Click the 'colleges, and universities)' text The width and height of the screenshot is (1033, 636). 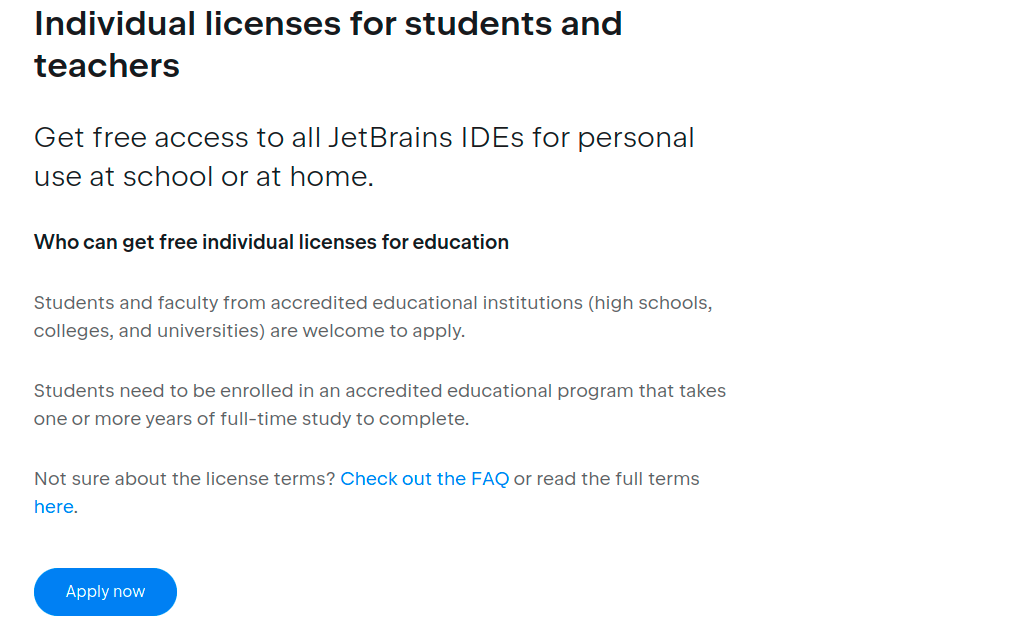[150, 331]
